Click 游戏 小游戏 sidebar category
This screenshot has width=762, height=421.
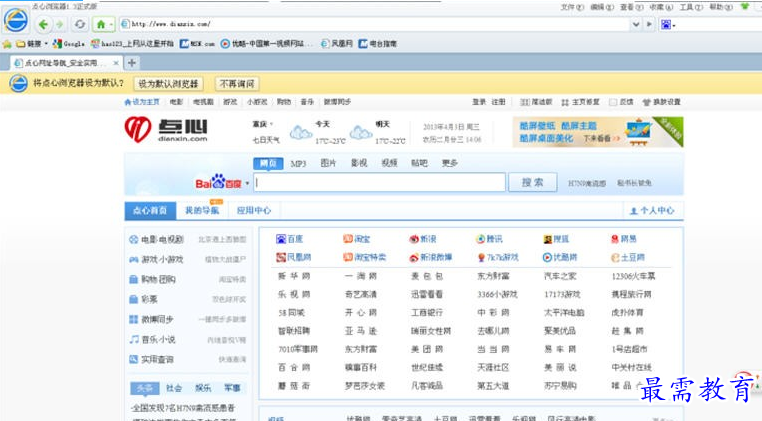[x=156, y=260]
